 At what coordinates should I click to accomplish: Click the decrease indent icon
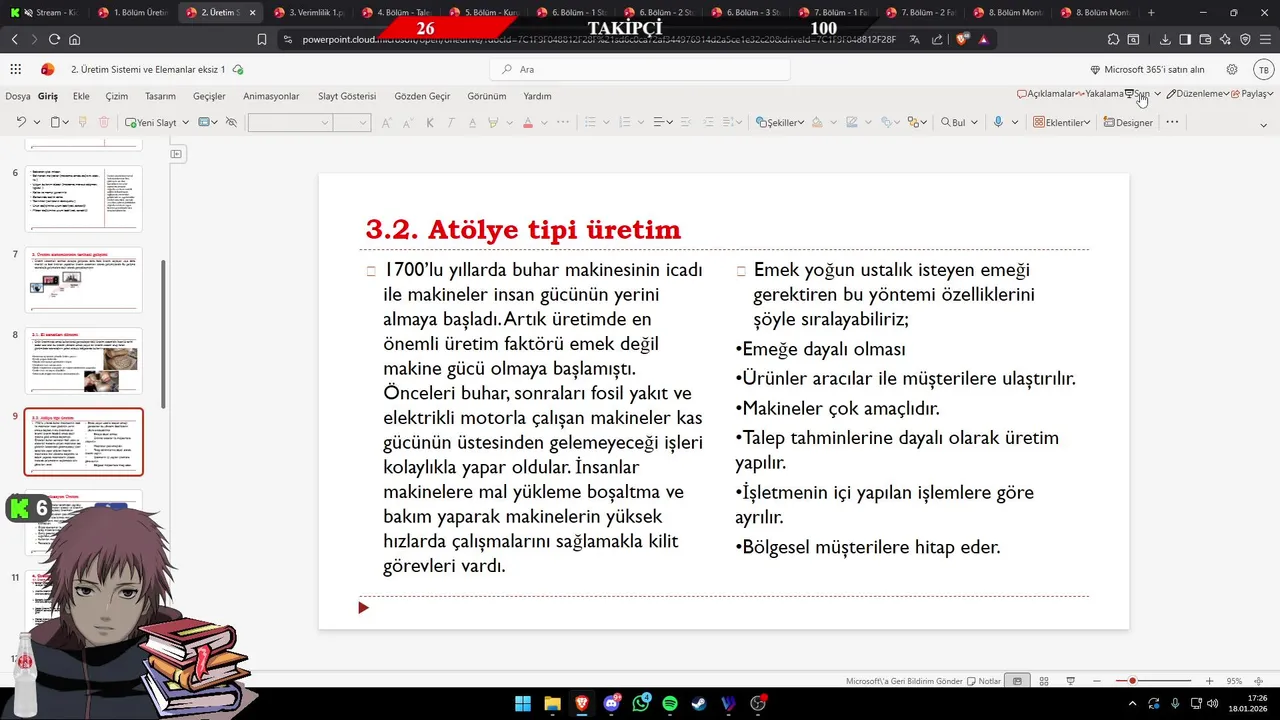click(685, 122)
